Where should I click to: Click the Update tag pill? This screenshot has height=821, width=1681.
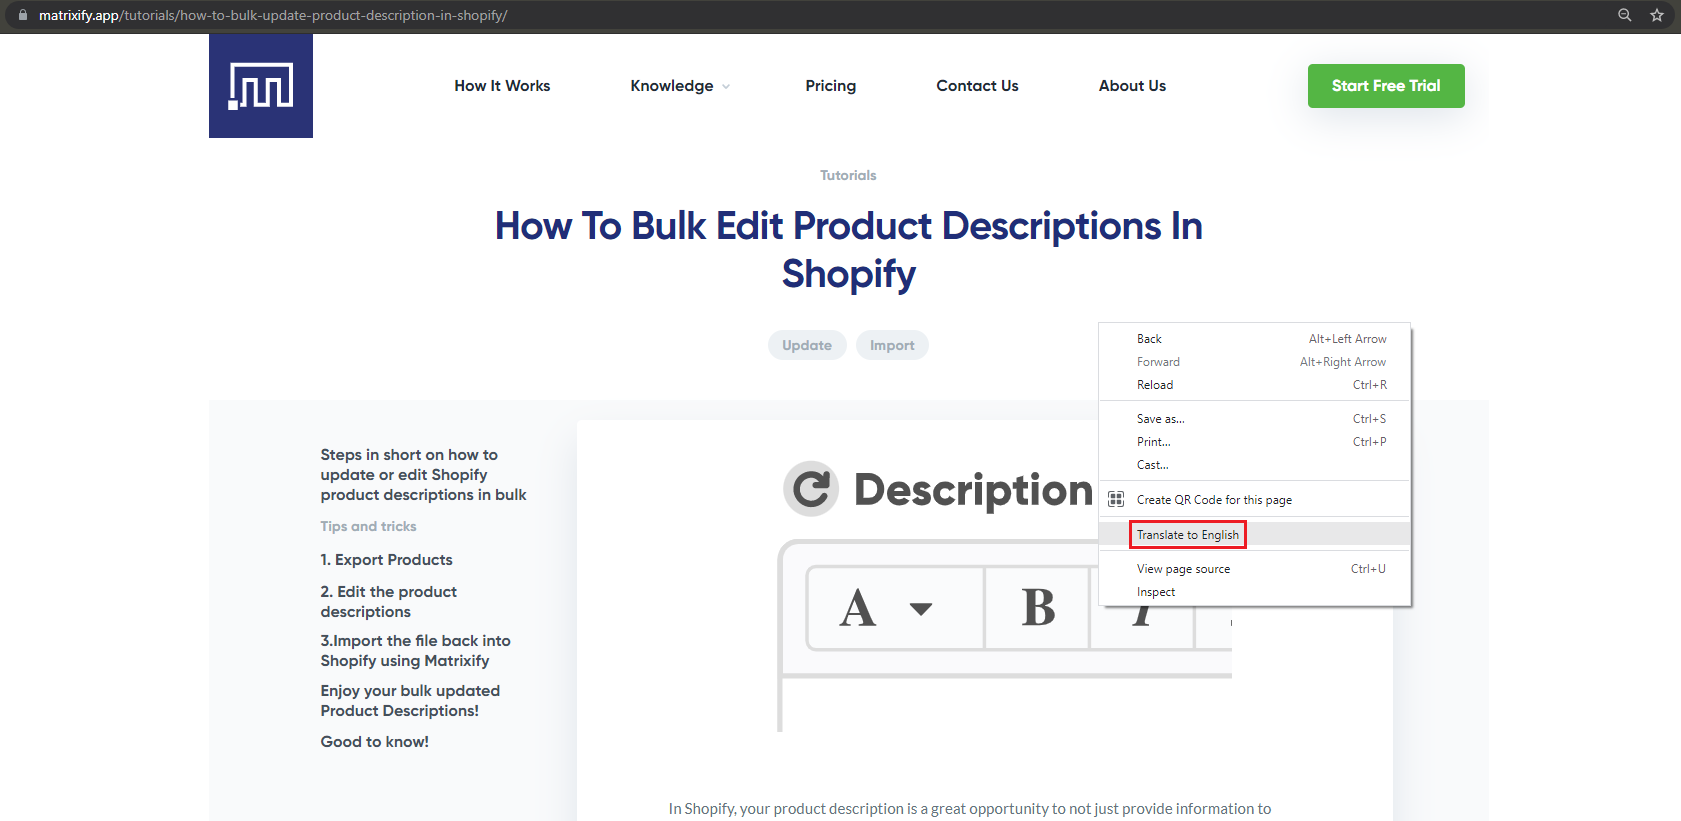pos(806,345)
